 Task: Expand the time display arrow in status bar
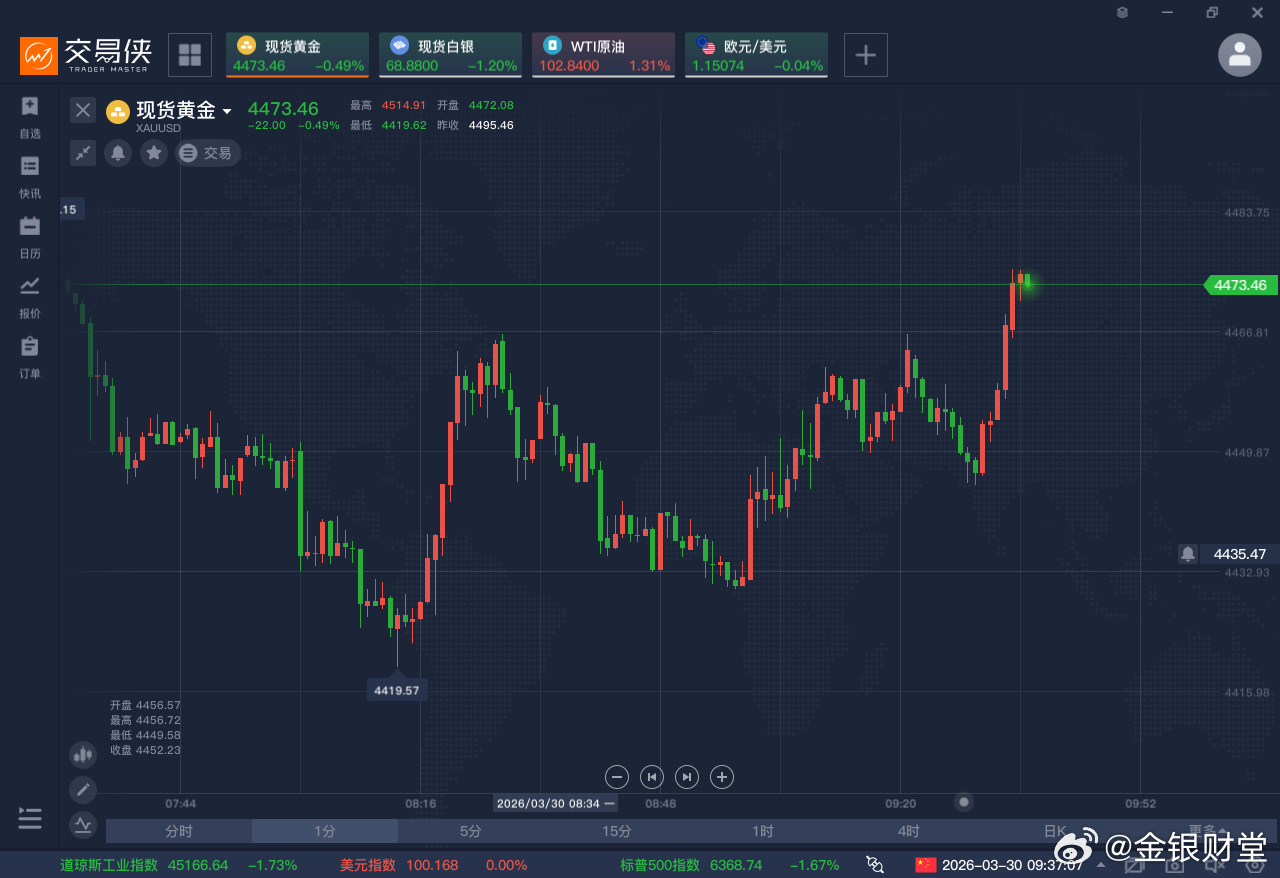coord(1100,865)
